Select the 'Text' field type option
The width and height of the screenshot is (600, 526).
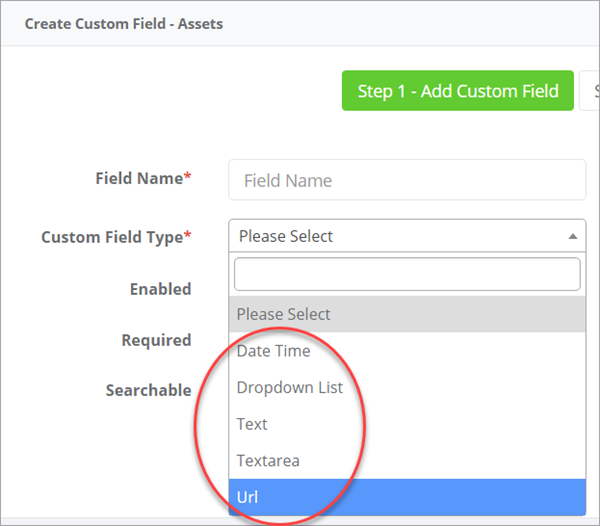[252, 424]
